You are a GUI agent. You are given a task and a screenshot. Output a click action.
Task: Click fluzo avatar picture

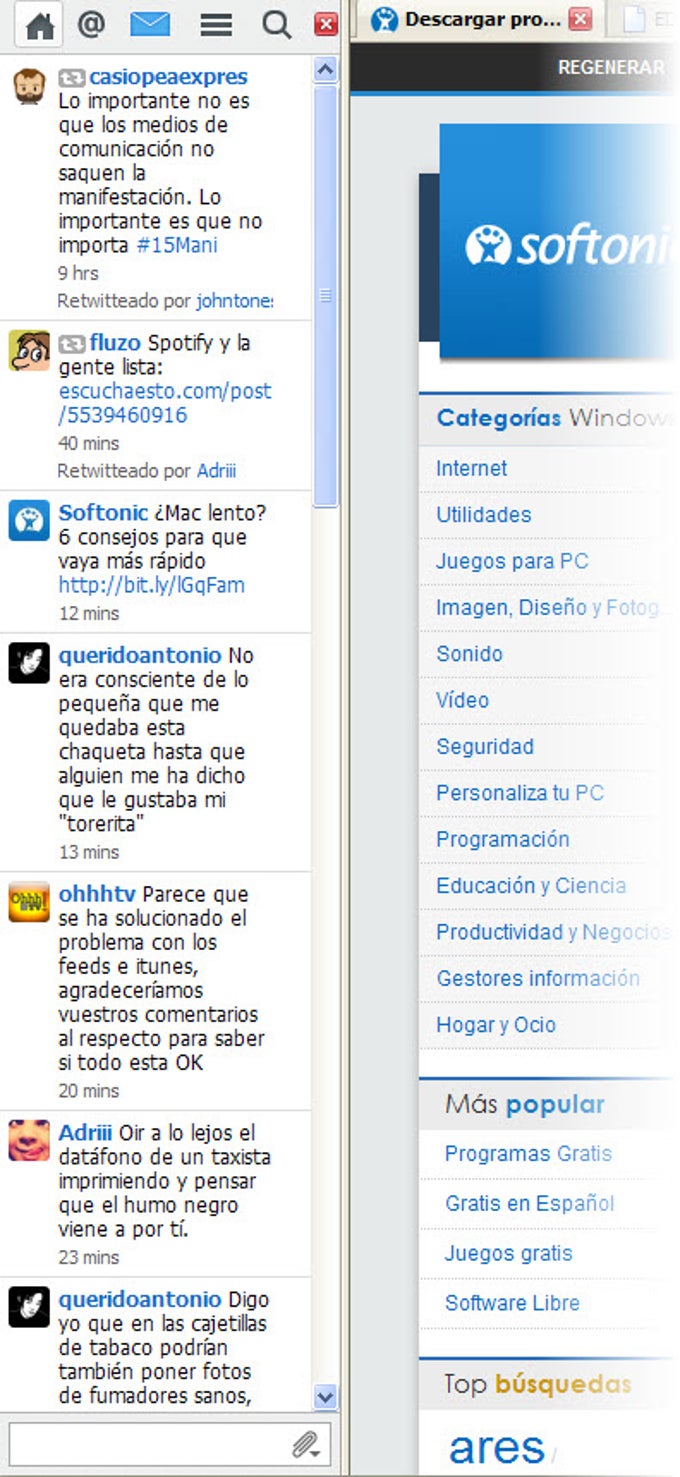pyautogui.click(x=29, y=351)
